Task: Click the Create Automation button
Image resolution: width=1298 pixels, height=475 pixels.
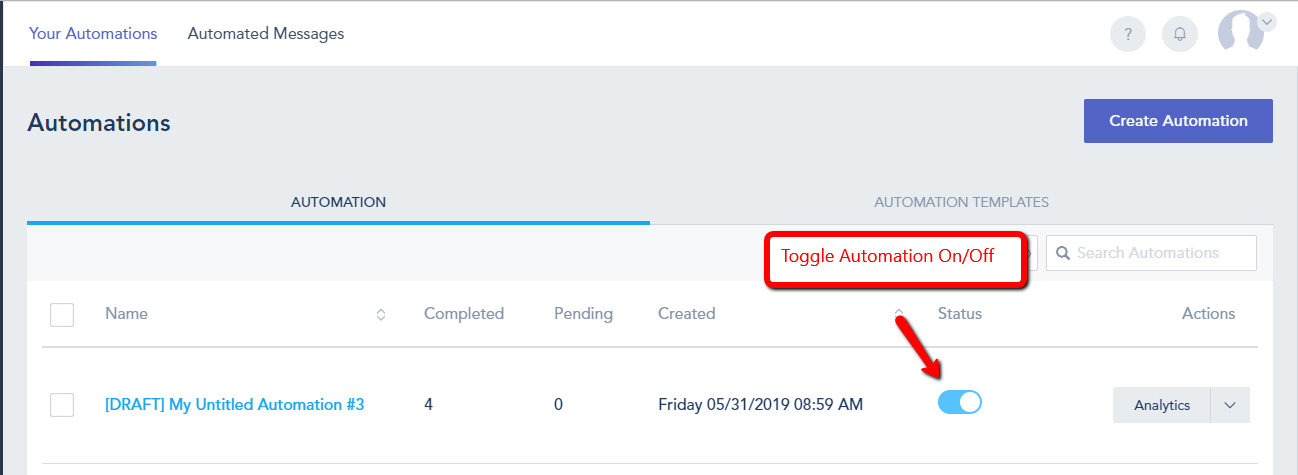Action: [1178, 121]
